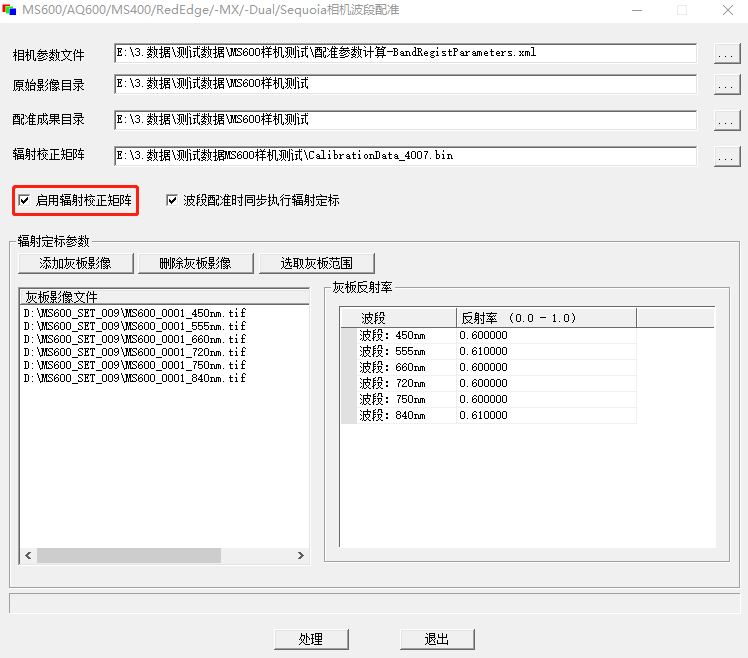The width and height of the screenshot is (748, 658).
Task: Select the MS600_0001_450nm.tif file row
Action: click(135, 313)
